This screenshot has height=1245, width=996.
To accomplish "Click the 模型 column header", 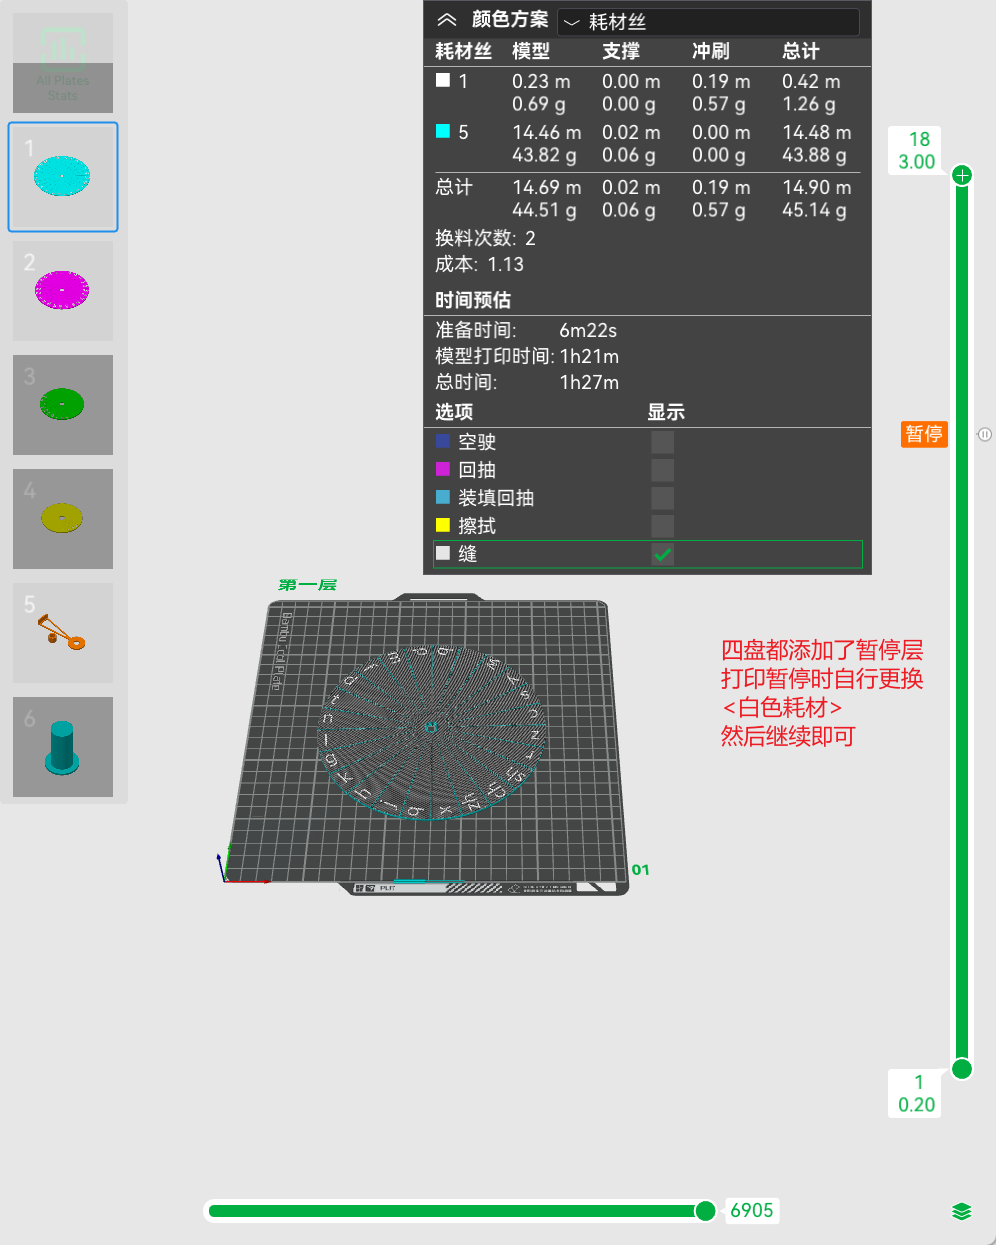I will pos(530,52).
